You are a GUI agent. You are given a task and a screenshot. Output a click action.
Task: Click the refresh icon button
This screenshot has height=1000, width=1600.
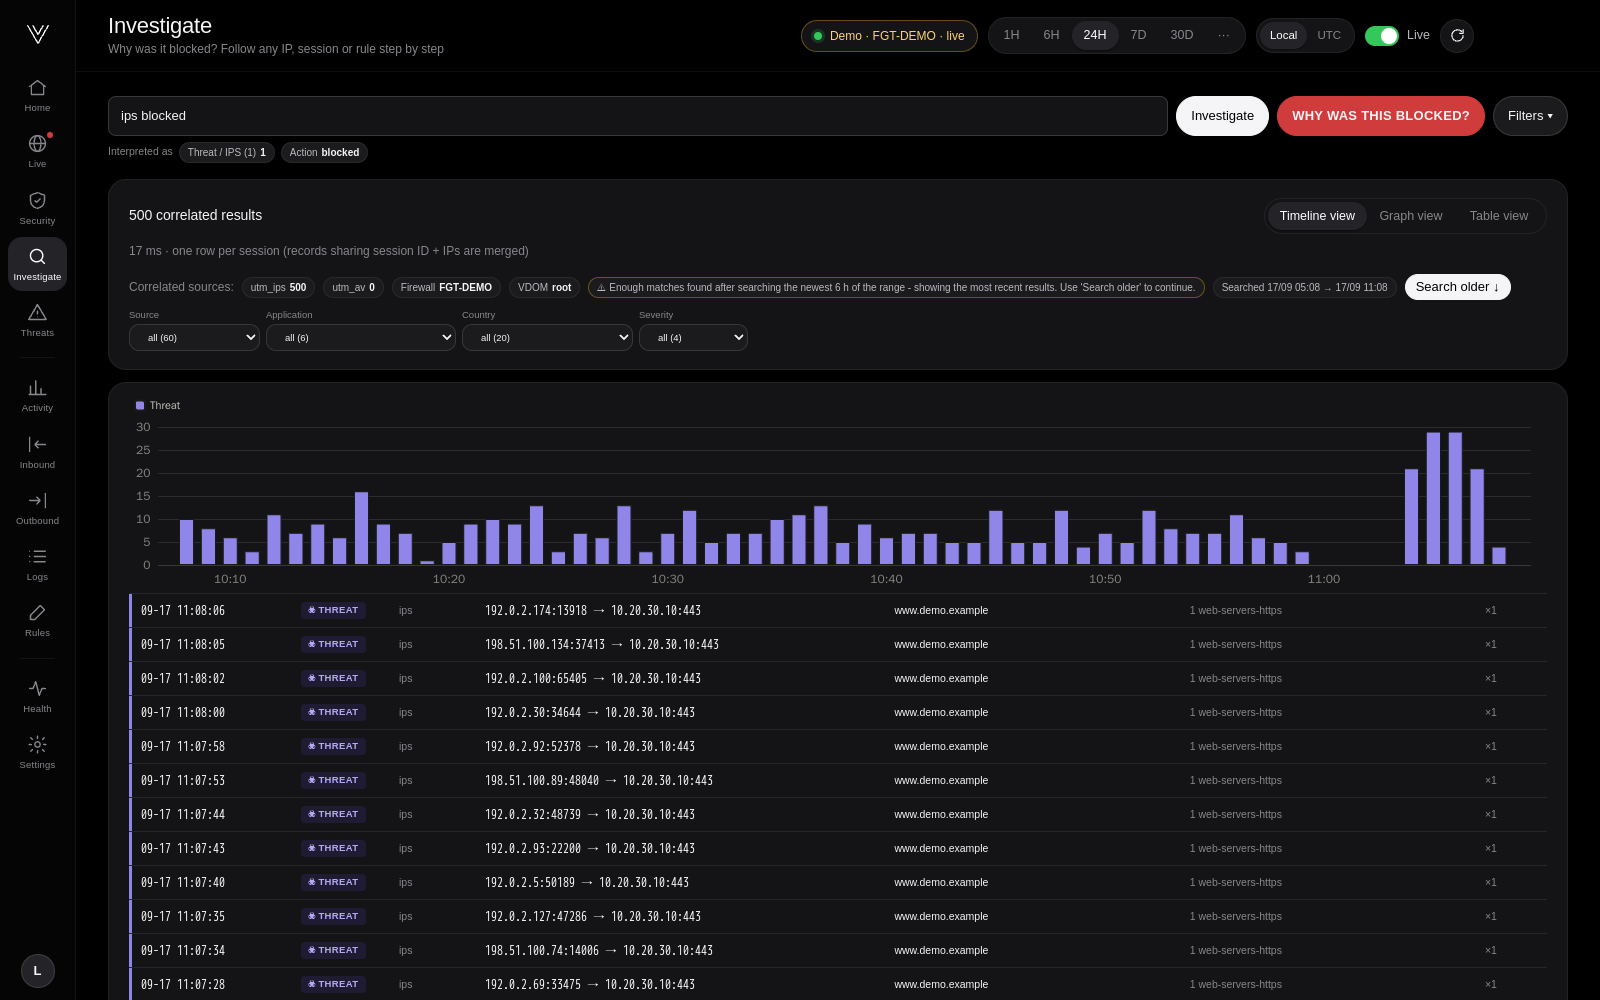(1457, 36)
